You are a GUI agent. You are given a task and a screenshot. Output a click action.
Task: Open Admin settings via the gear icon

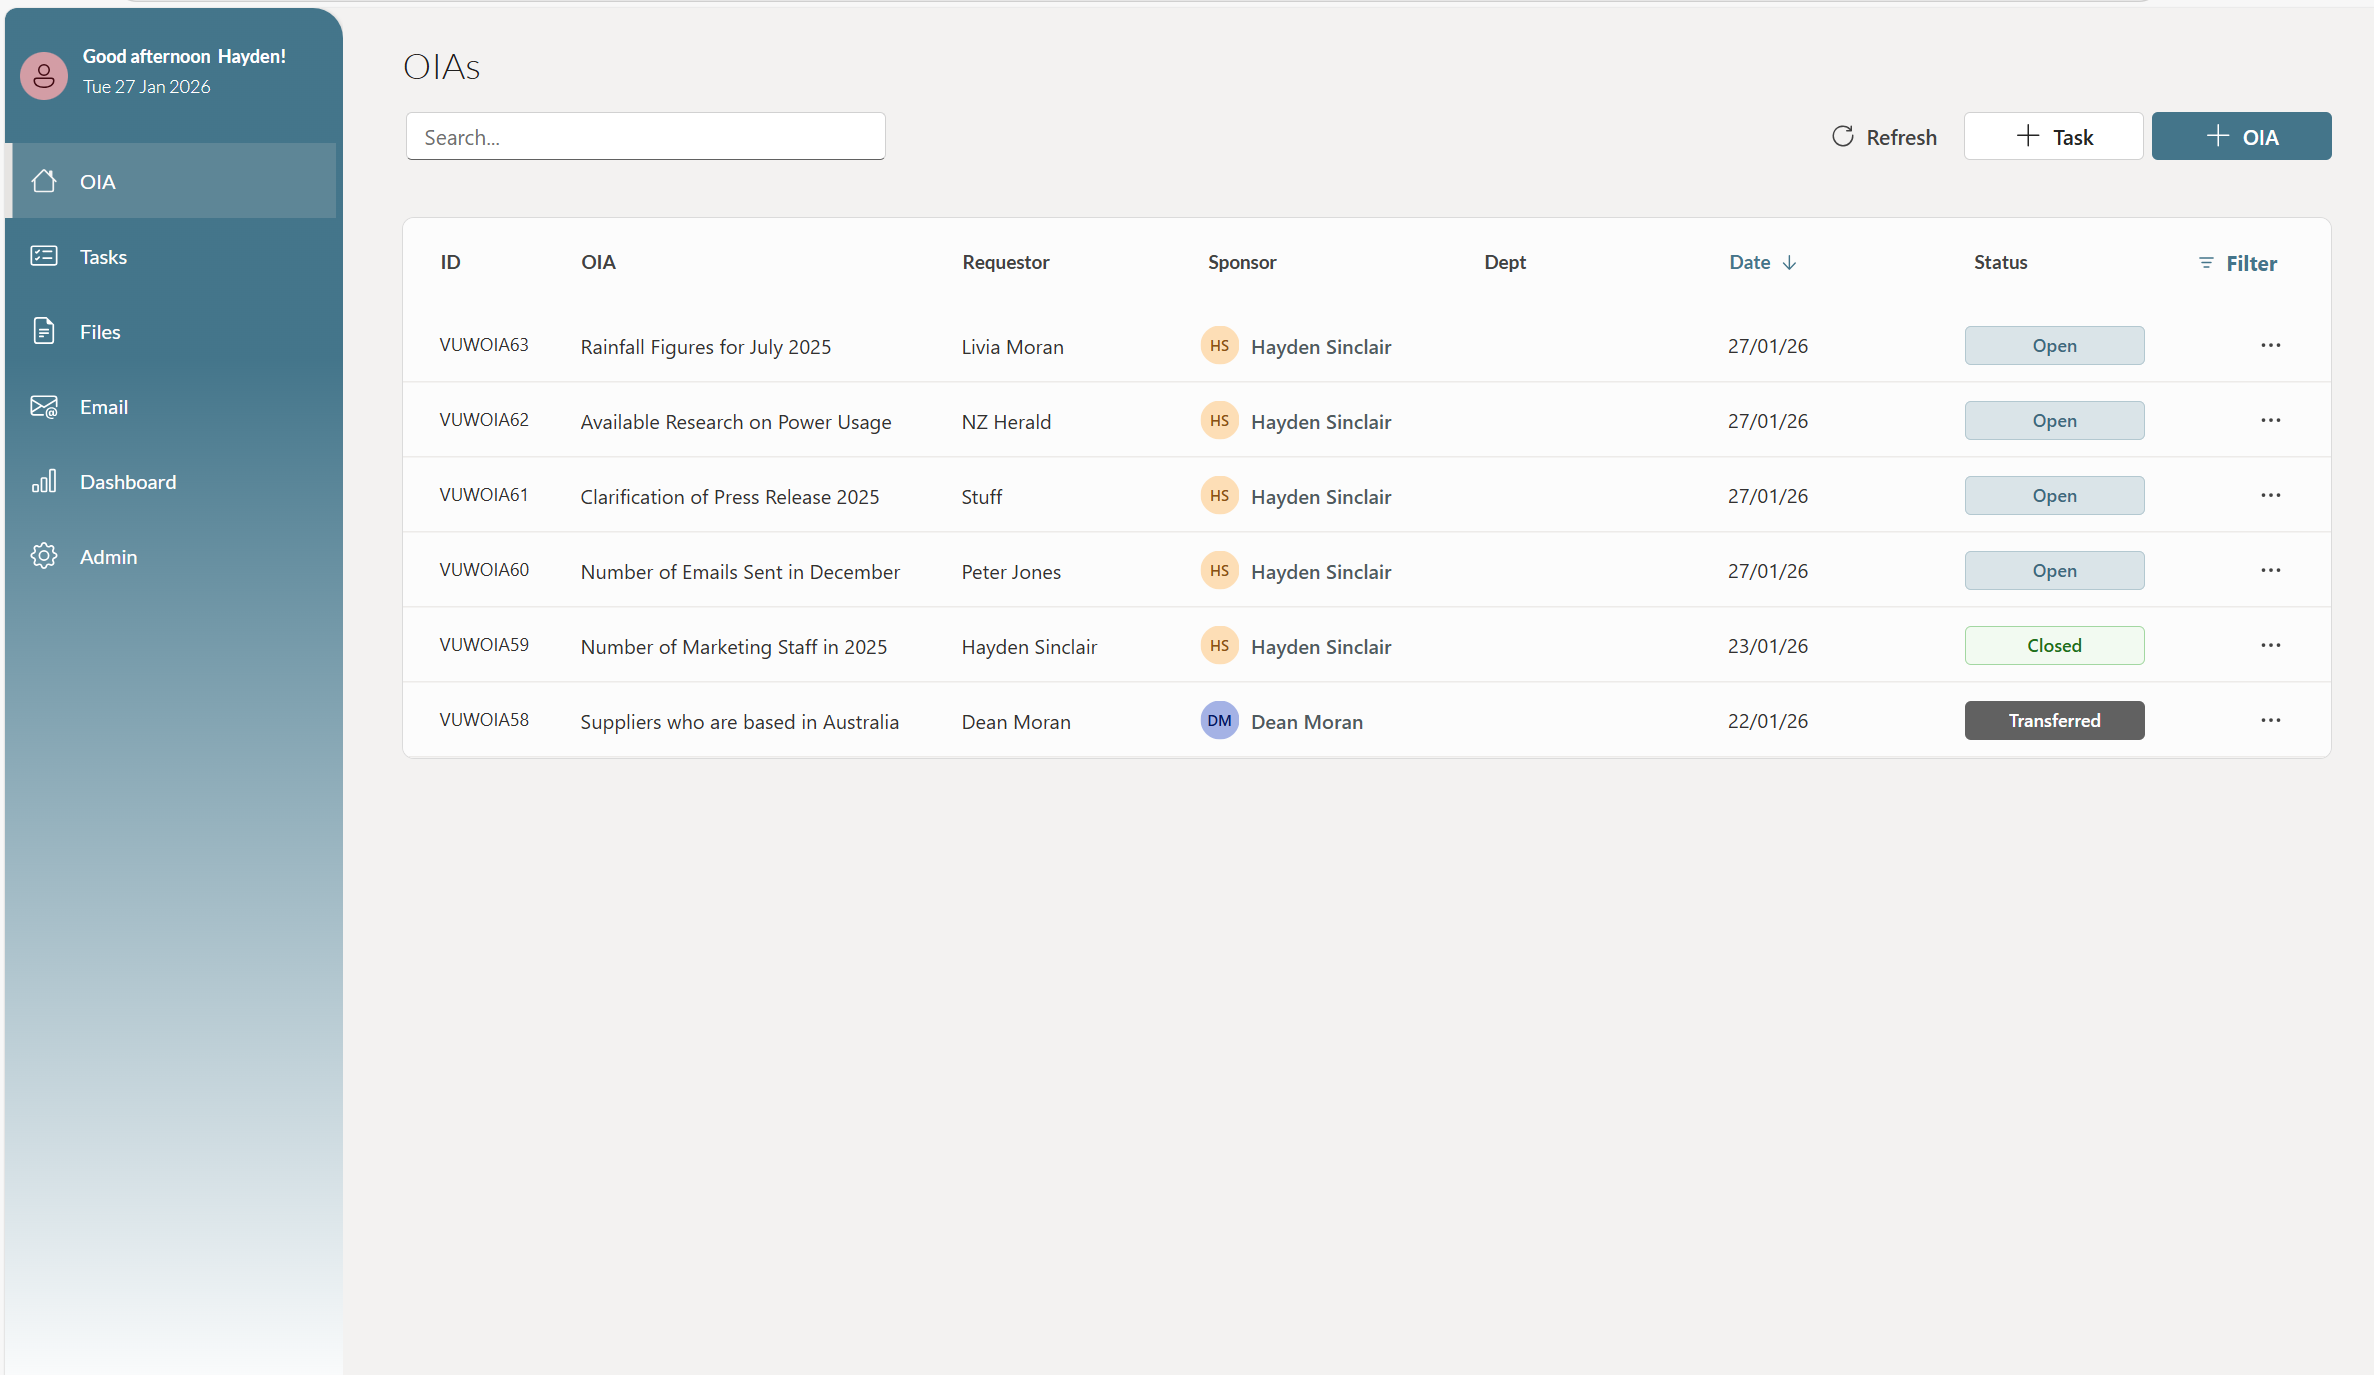coord(44,556)
